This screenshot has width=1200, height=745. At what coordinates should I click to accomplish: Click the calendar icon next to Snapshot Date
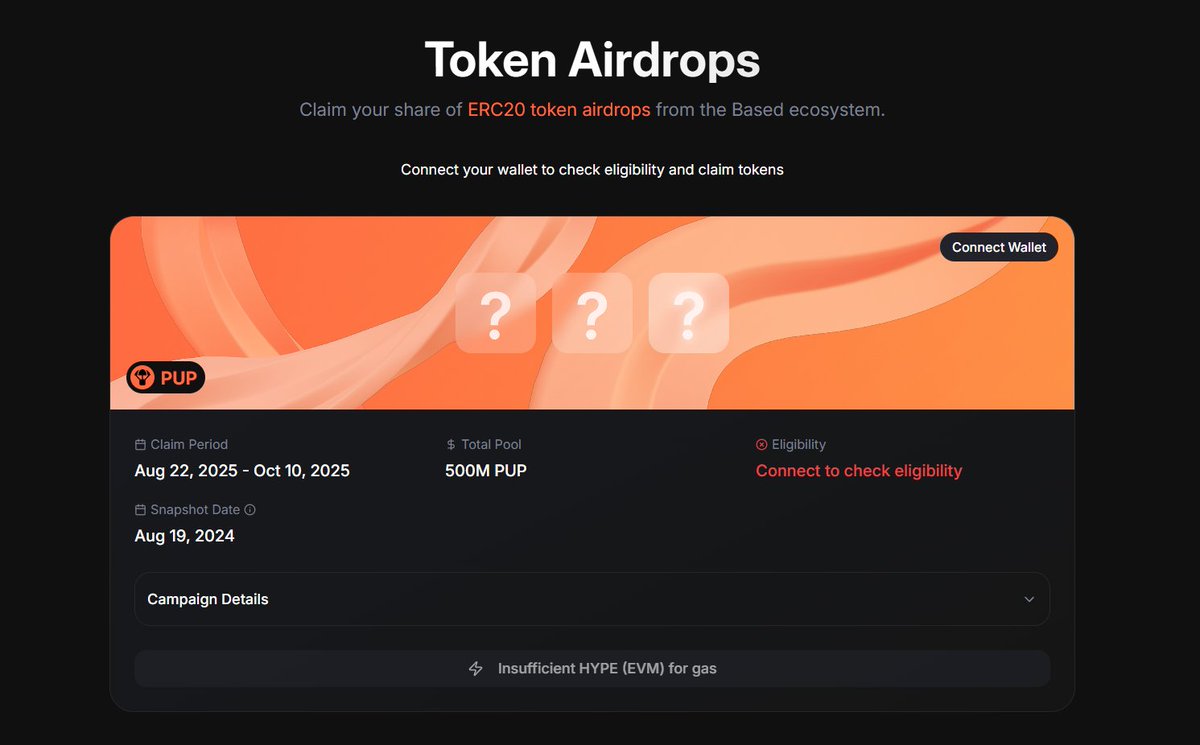coord(140,510)
